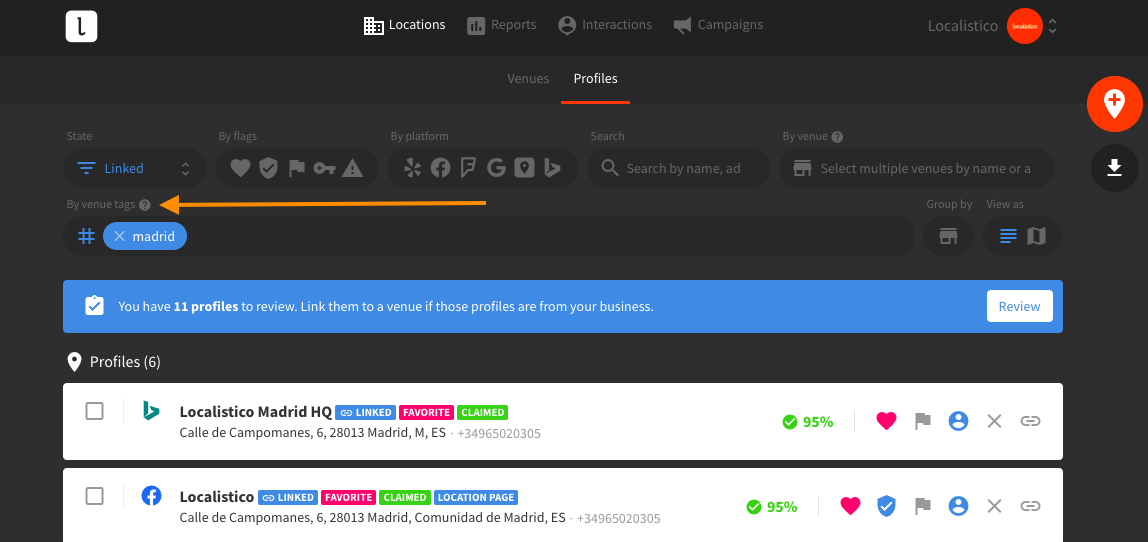
Task: Open the Reports section
Action: point(502,25)
